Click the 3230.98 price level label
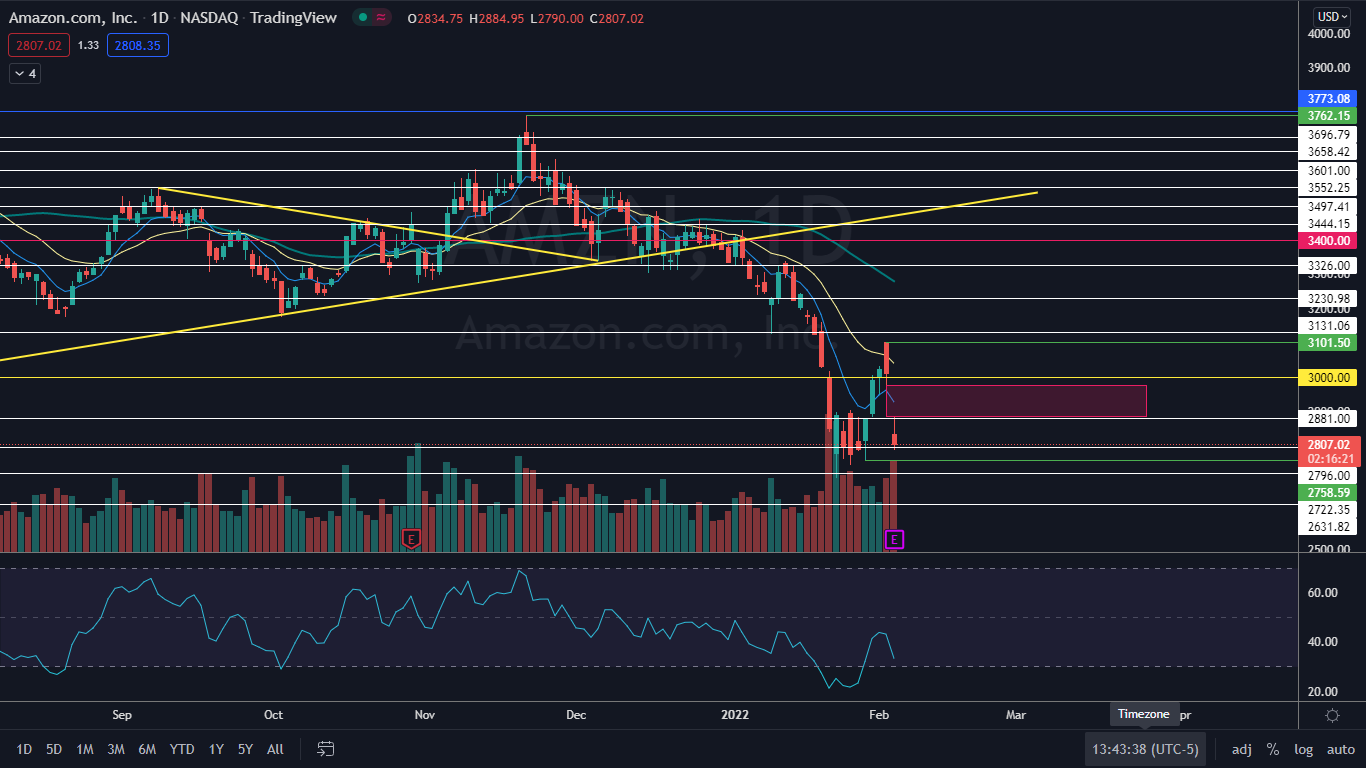Image resolution: width=1366 pixels, height=768 pixels. pos(1328,299)
